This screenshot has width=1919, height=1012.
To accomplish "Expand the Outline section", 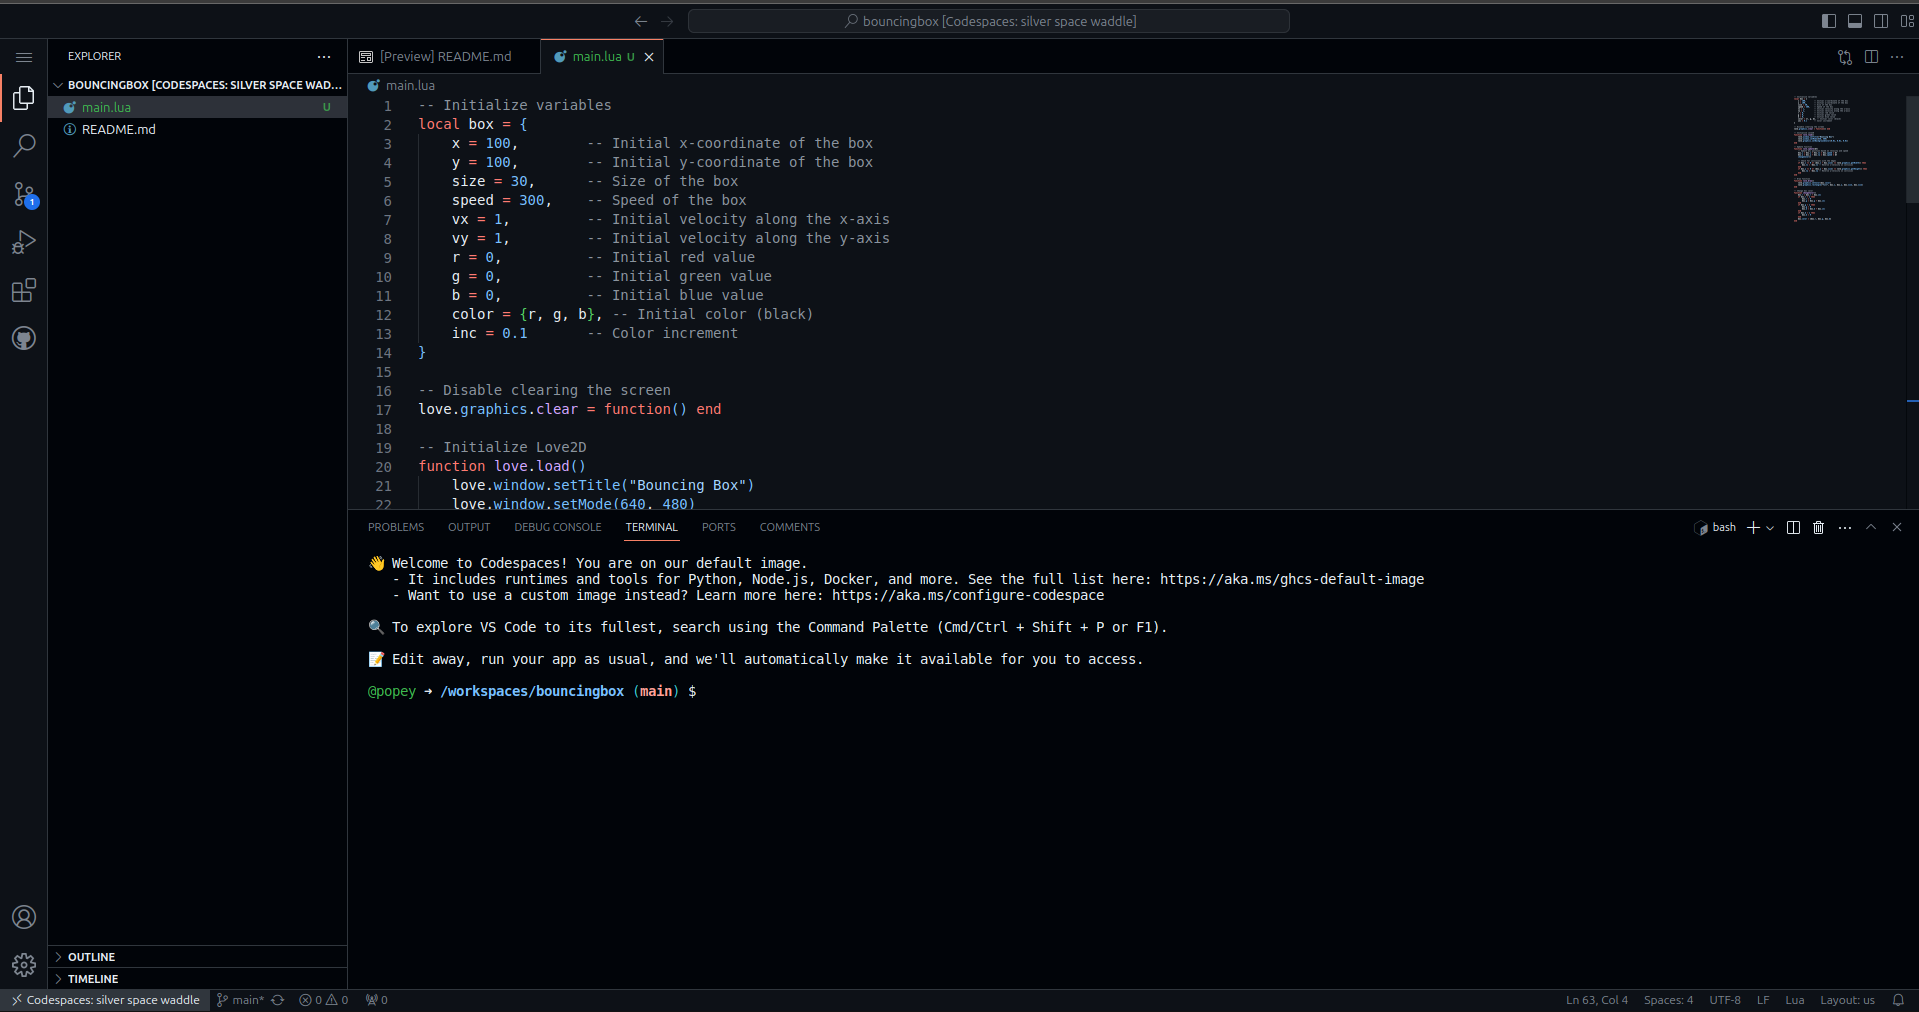I will (197, 957).
